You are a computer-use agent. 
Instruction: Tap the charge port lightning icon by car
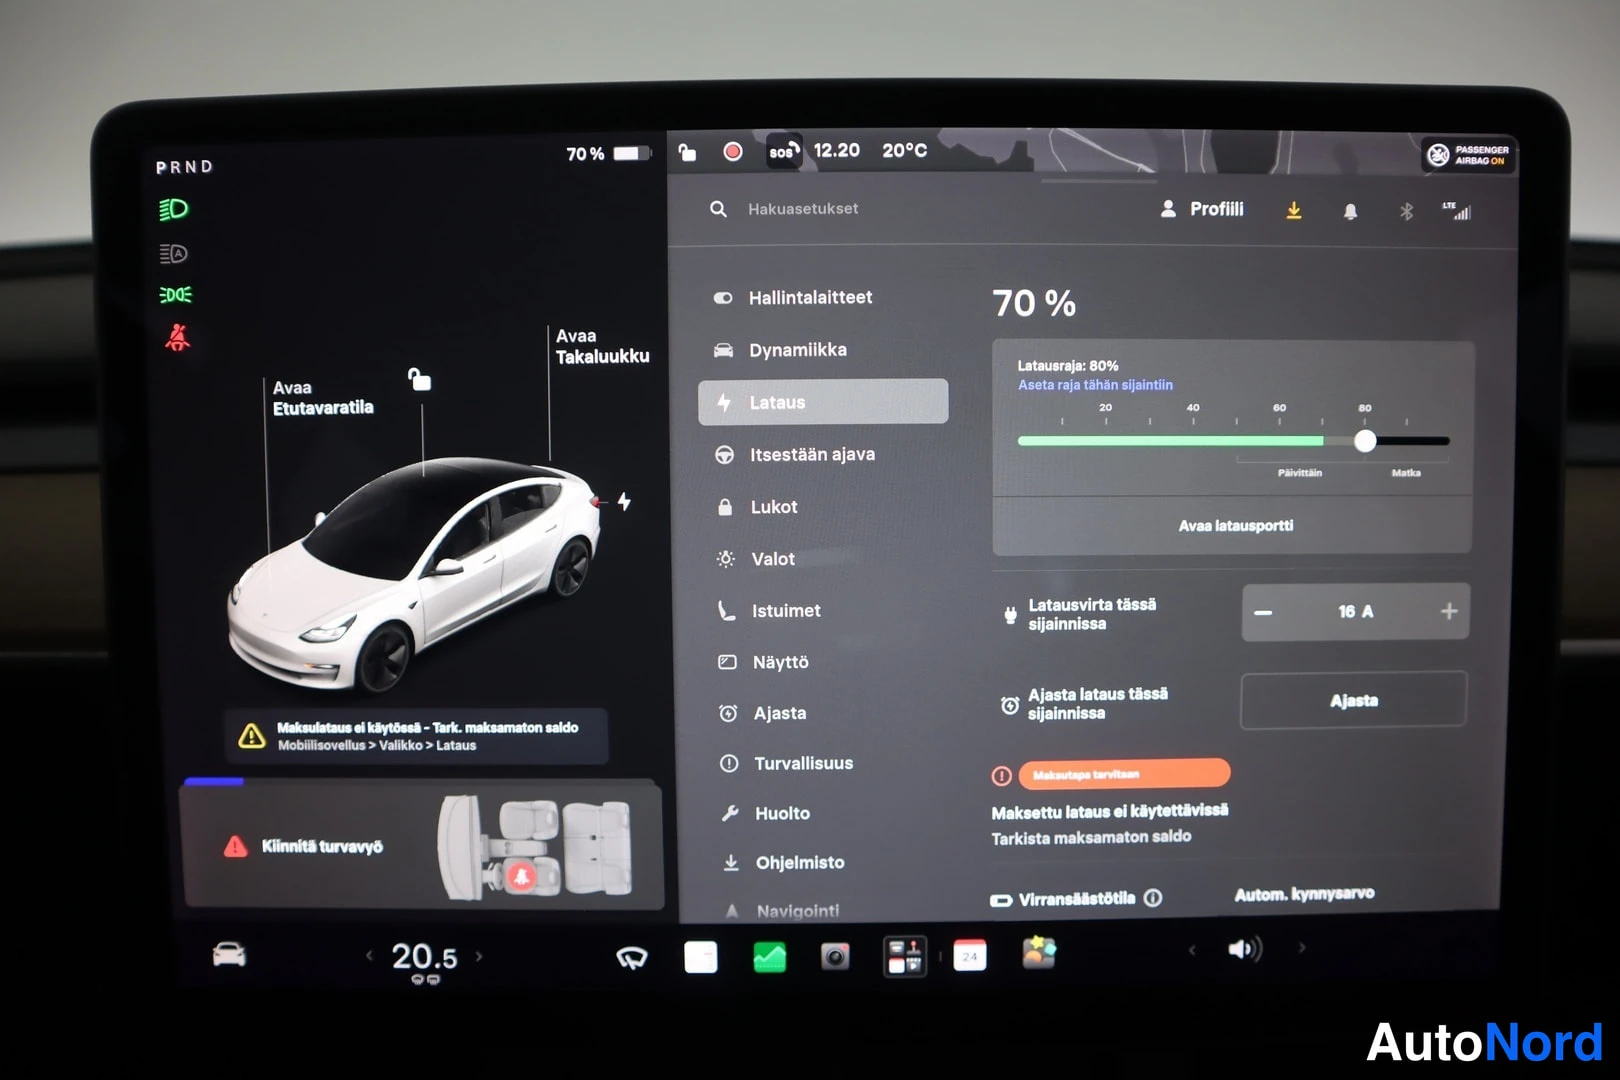click(624, 501)
